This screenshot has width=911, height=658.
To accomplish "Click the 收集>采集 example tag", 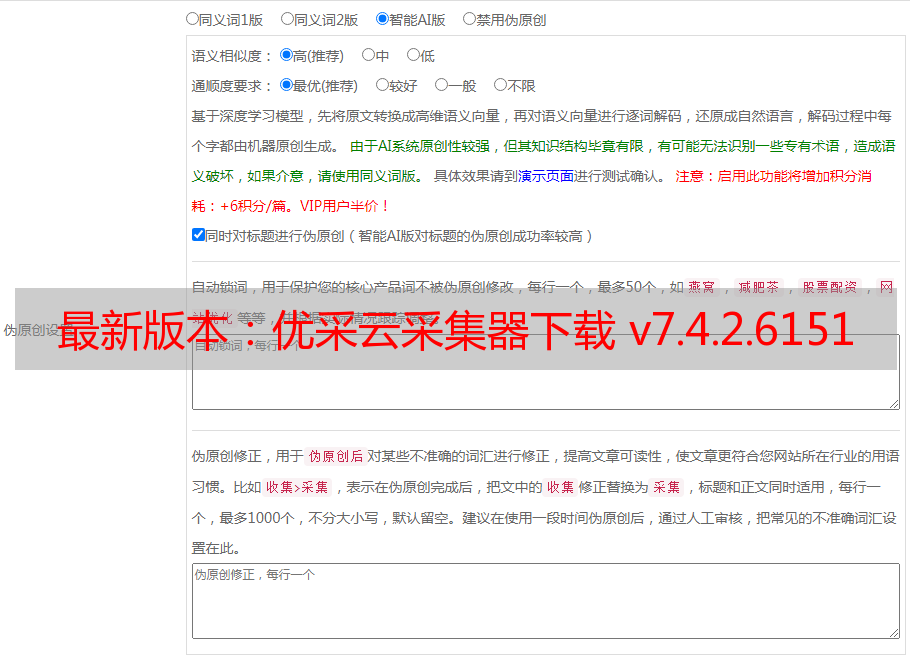I will click(297, 487).
